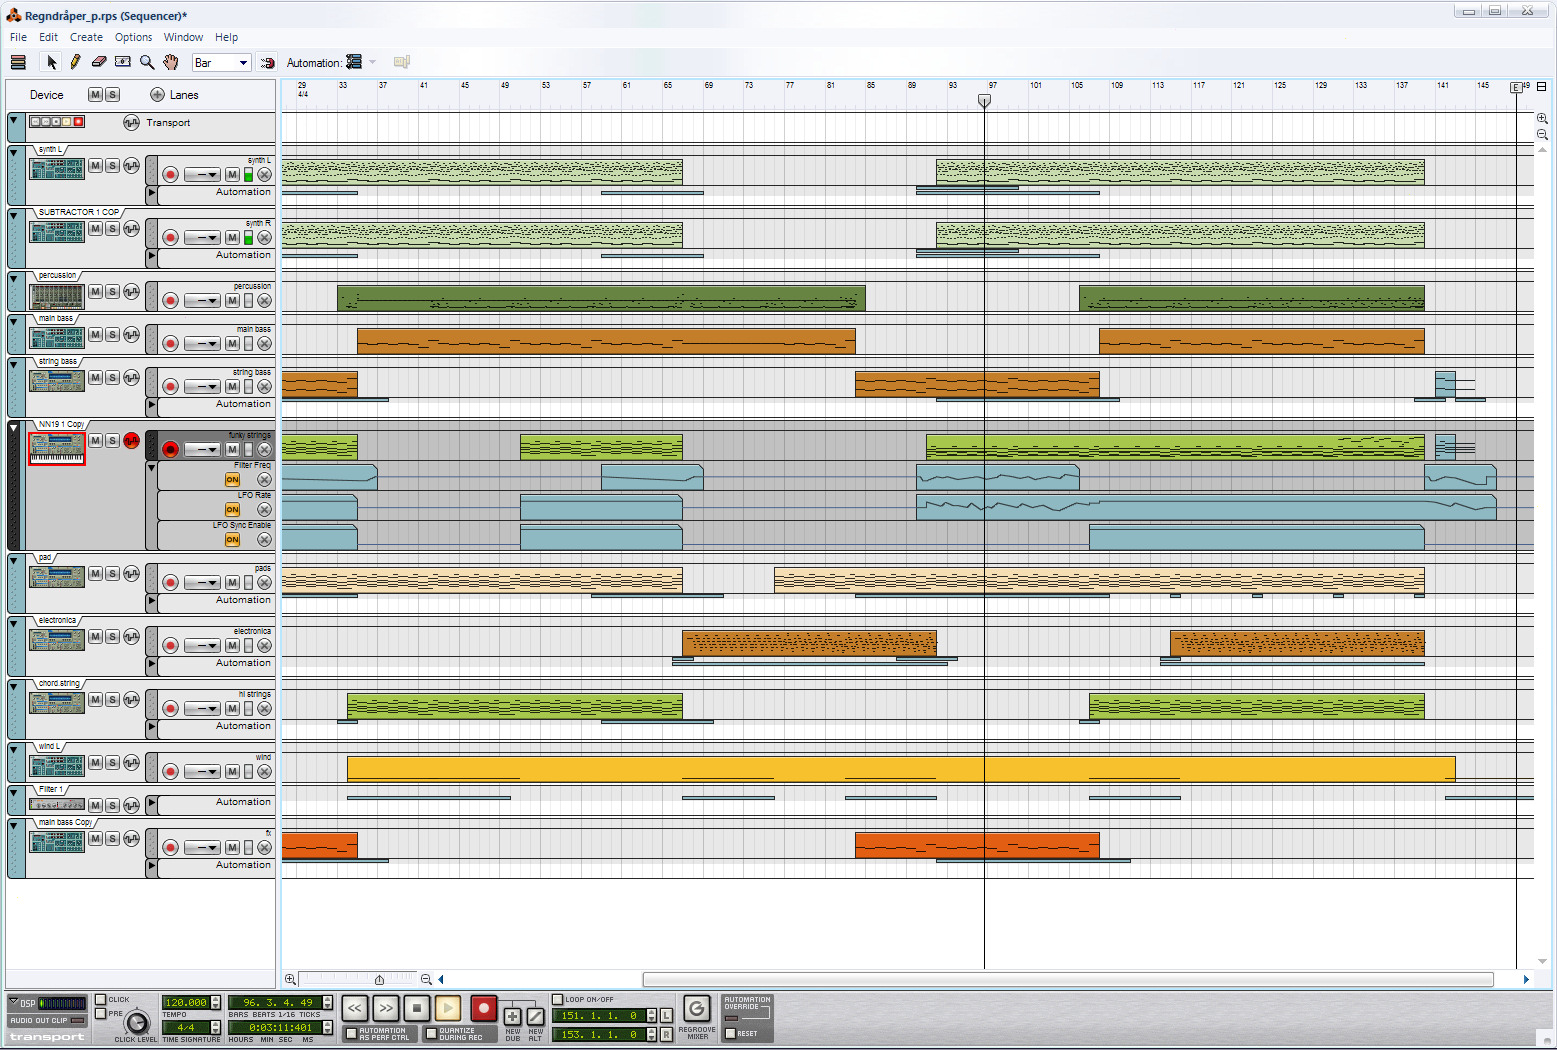Click the automation indicator on the pad track
Screen dimensions: 1557x1050
131,574
